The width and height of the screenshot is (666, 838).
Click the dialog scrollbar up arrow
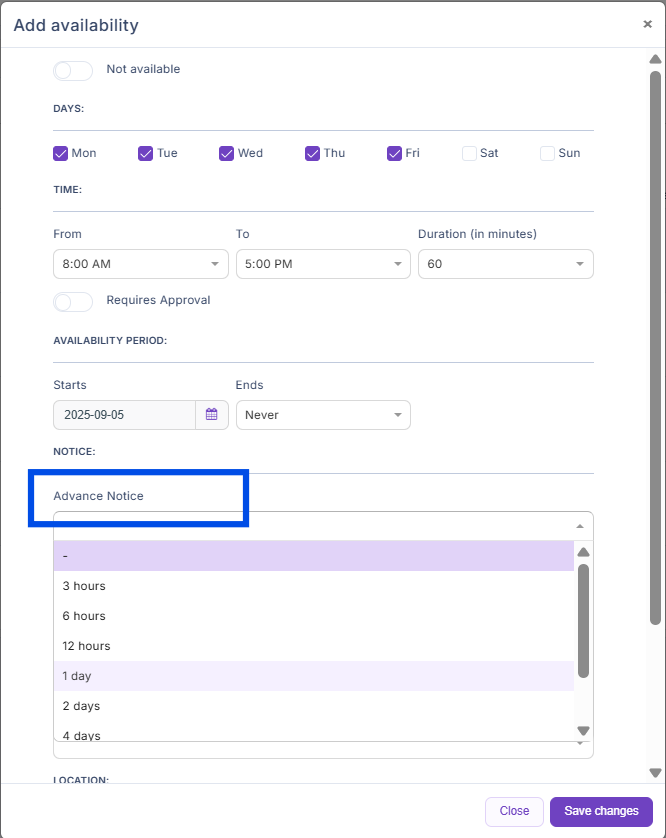[655, 59]
